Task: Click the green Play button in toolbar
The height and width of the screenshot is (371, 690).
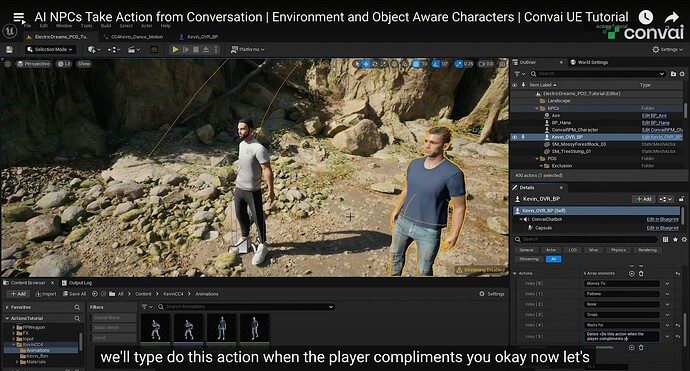Action: [175, 50]
